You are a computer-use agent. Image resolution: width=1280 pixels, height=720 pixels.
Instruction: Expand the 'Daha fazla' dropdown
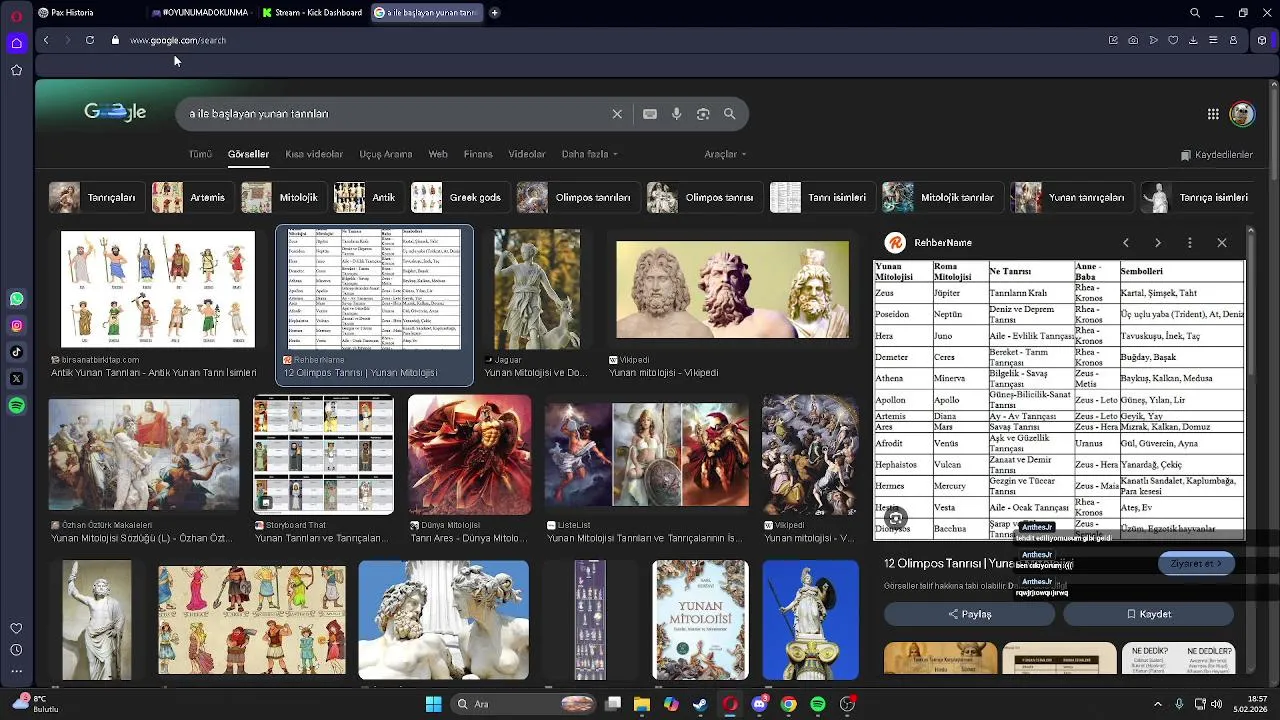tap(589, 155)
